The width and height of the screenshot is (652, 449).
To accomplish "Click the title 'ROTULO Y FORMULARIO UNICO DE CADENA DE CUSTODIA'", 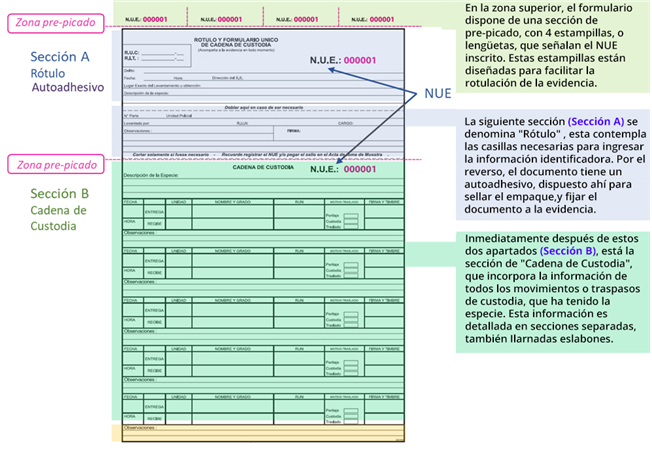I will (236, 42).
